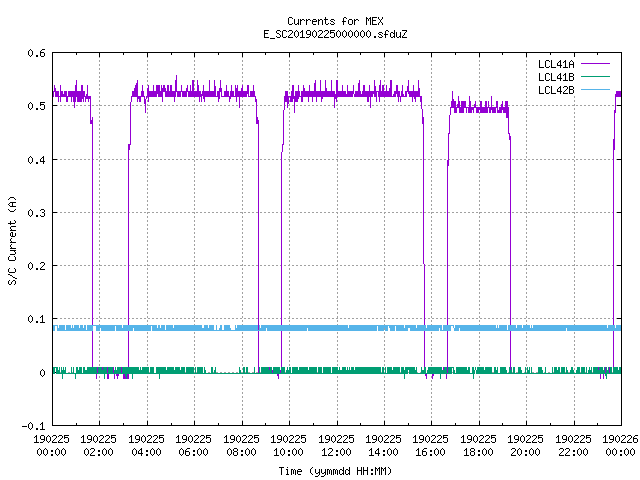640x480 pixels.
Task: Click the y-axis tick value 0.2
Action: (x=36, y=266)
